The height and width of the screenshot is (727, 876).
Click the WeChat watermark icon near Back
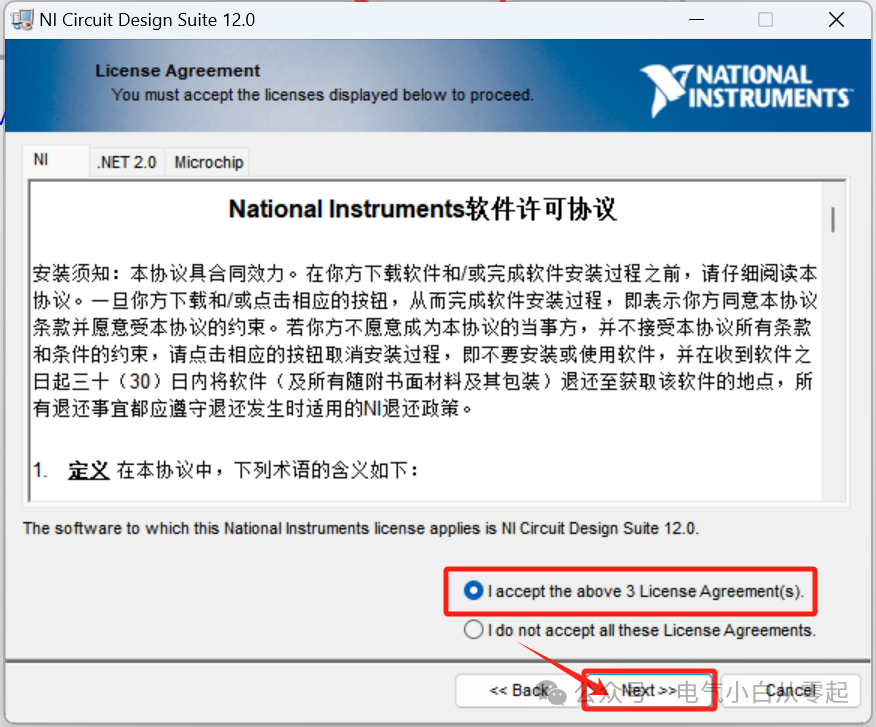coord(553,693)
